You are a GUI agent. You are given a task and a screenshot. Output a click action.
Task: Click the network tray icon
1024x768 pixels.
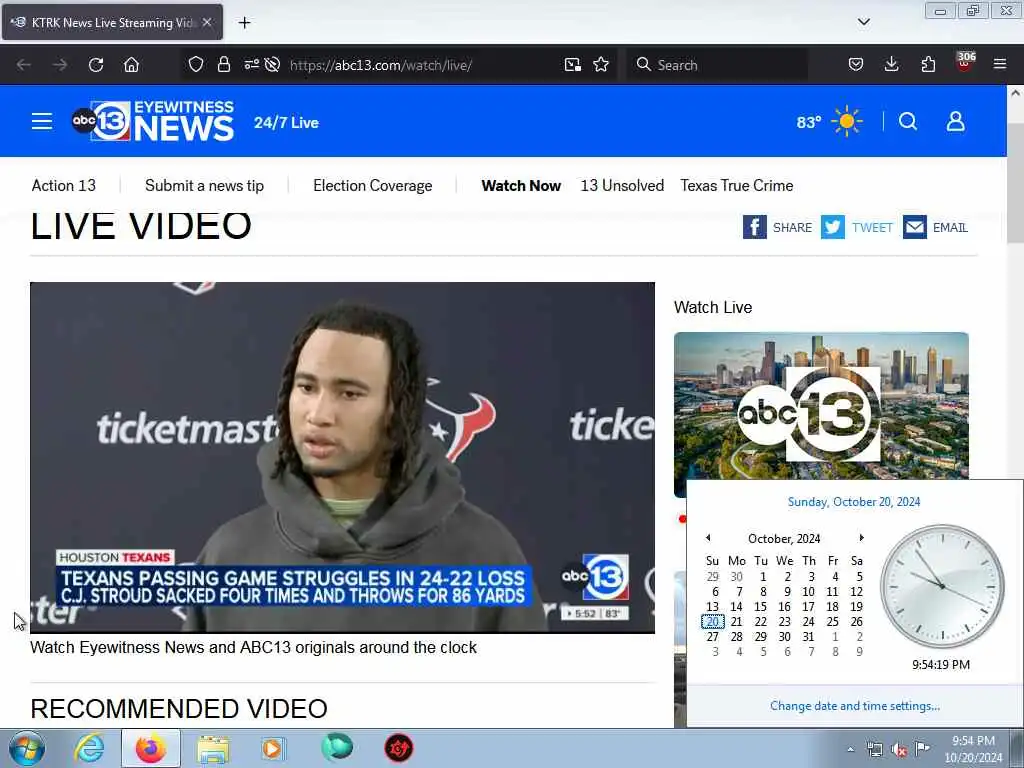click(x=874, y=749)
